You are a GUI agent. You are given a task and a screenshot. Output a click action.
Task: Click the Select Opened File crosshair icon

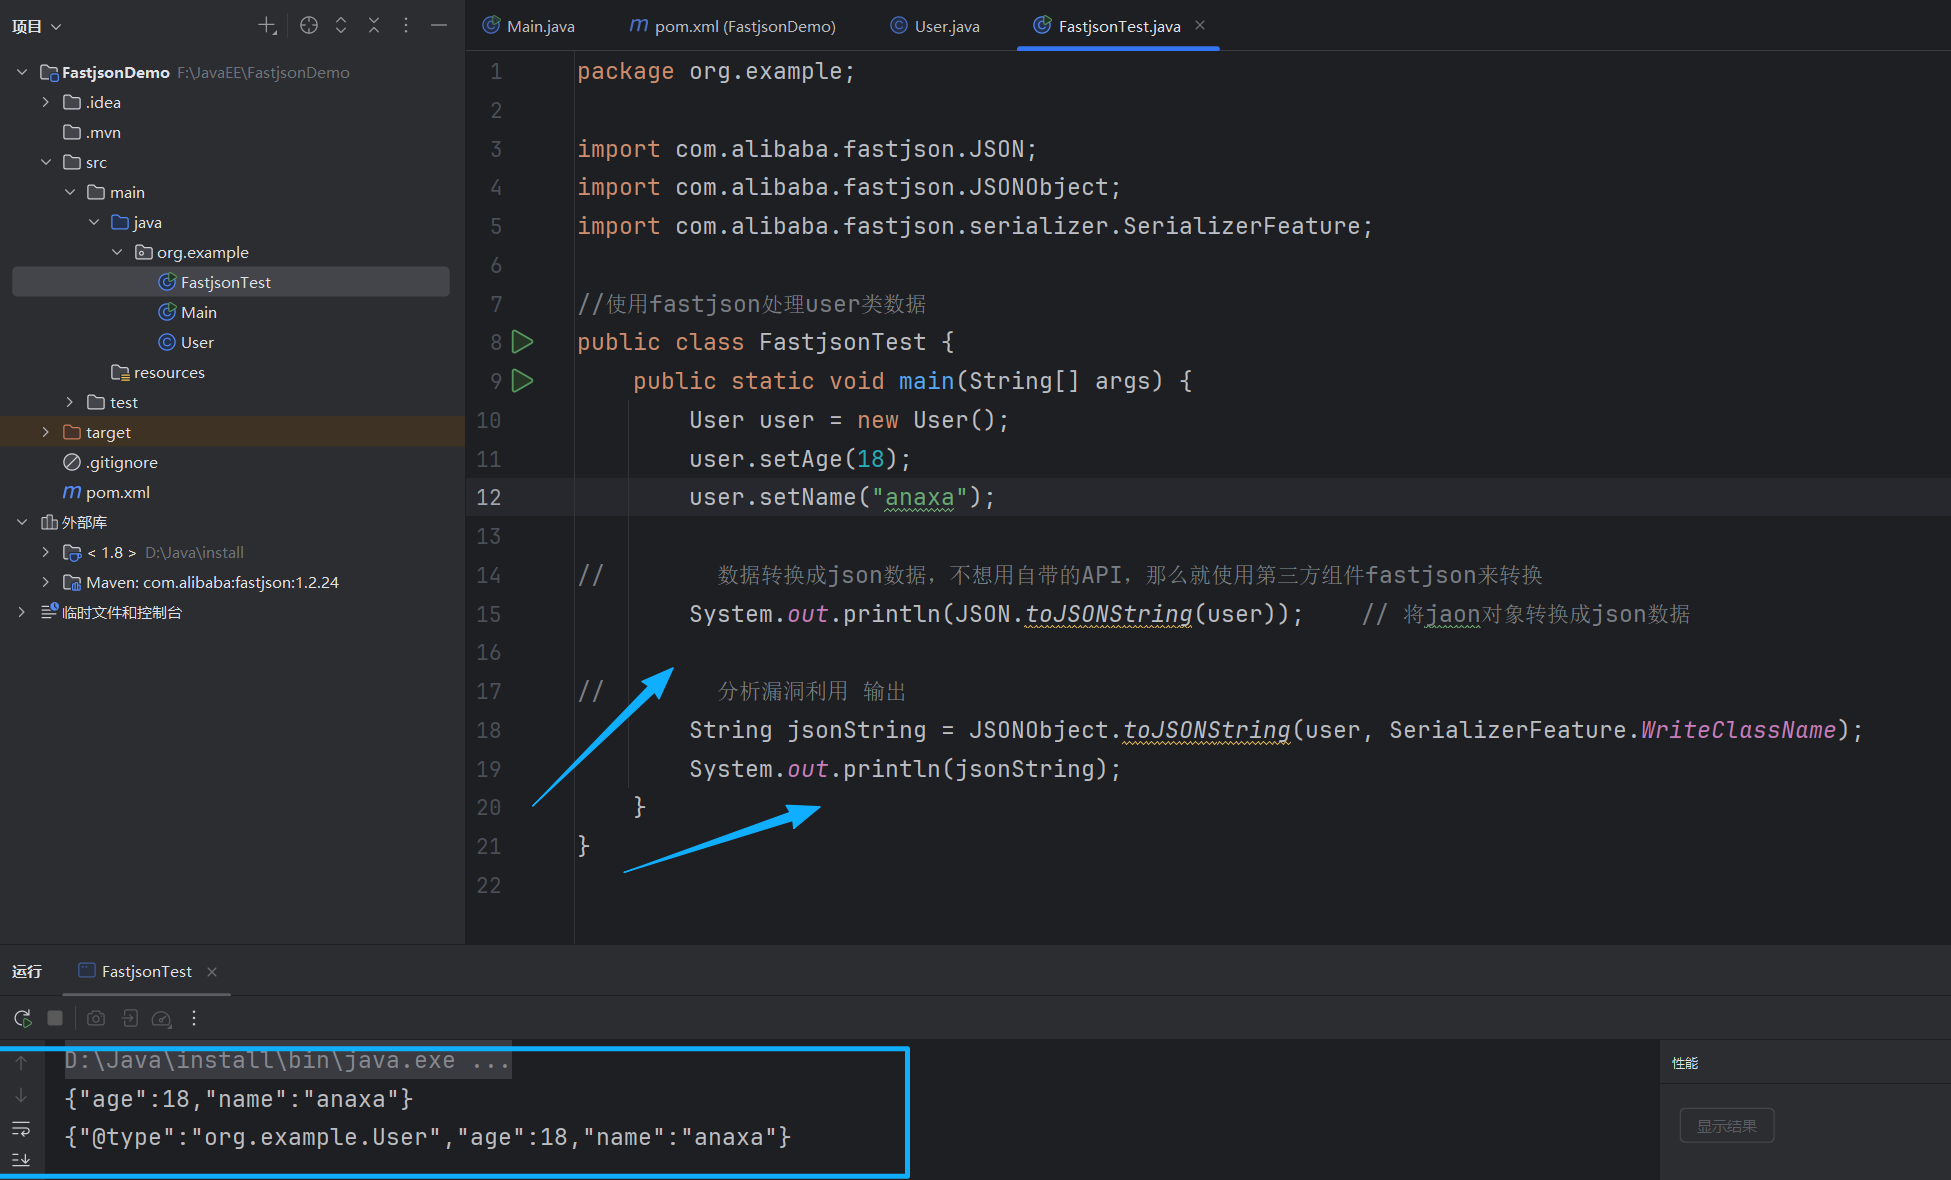click(x=309, y=26)
